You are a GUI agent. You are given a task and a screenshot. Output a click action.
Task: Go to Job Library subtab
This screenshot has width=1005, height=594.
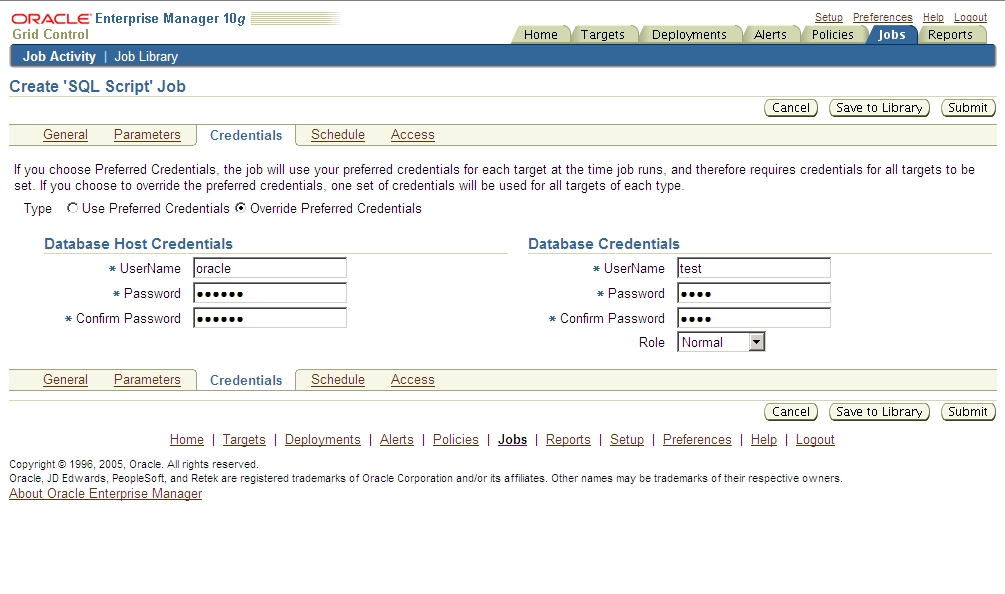pyautogui.click(x=146, y=56)
